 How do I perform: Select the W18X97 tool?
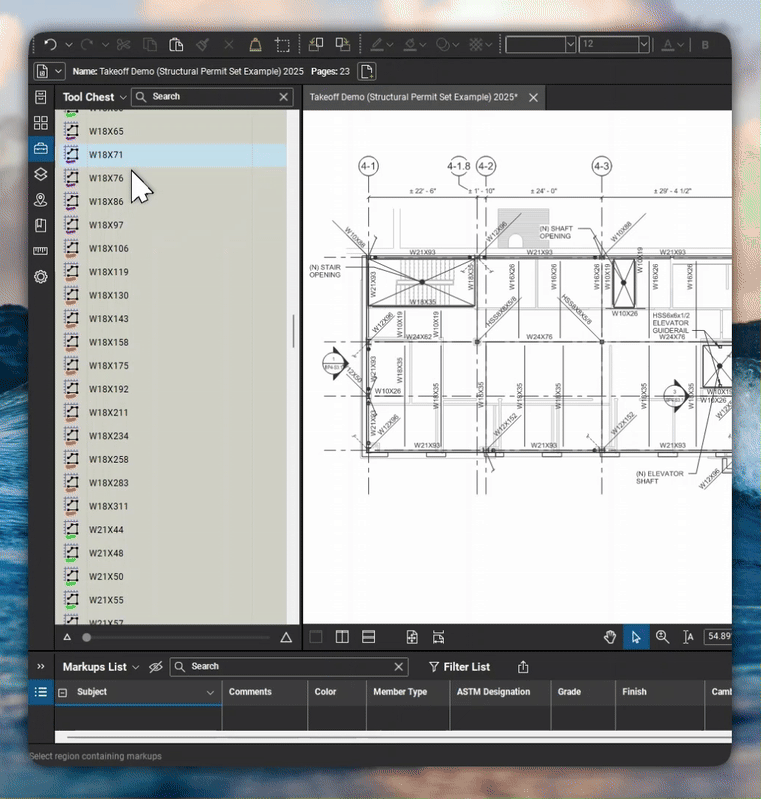coord(173,225)
